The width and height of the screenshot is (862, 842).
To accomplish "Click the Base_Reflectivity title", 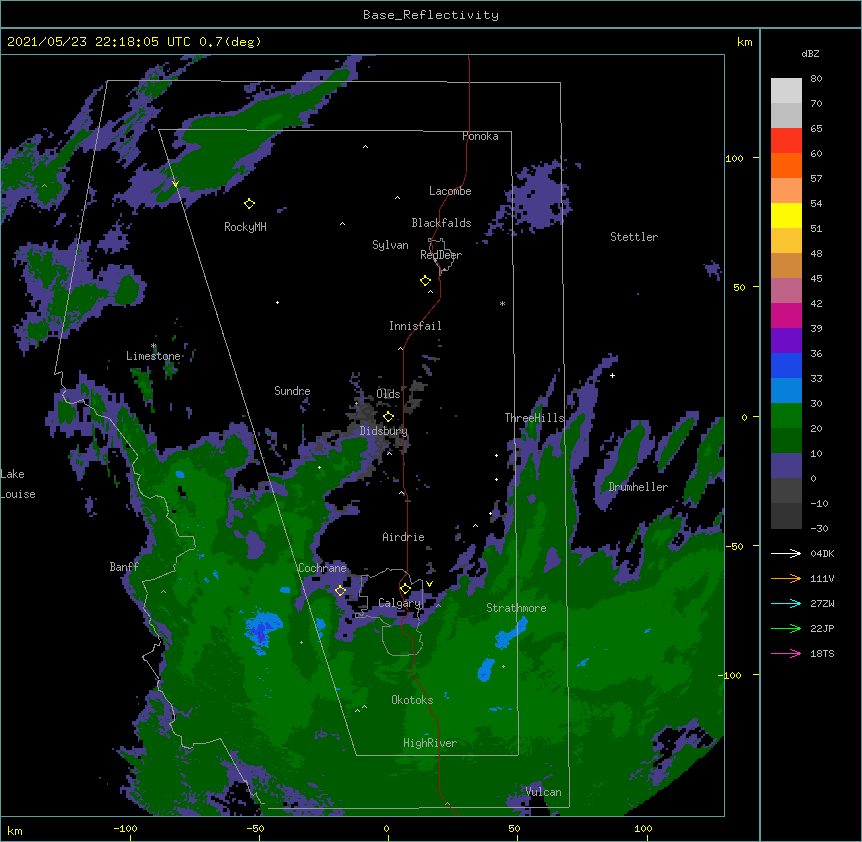I will point(431,15).
